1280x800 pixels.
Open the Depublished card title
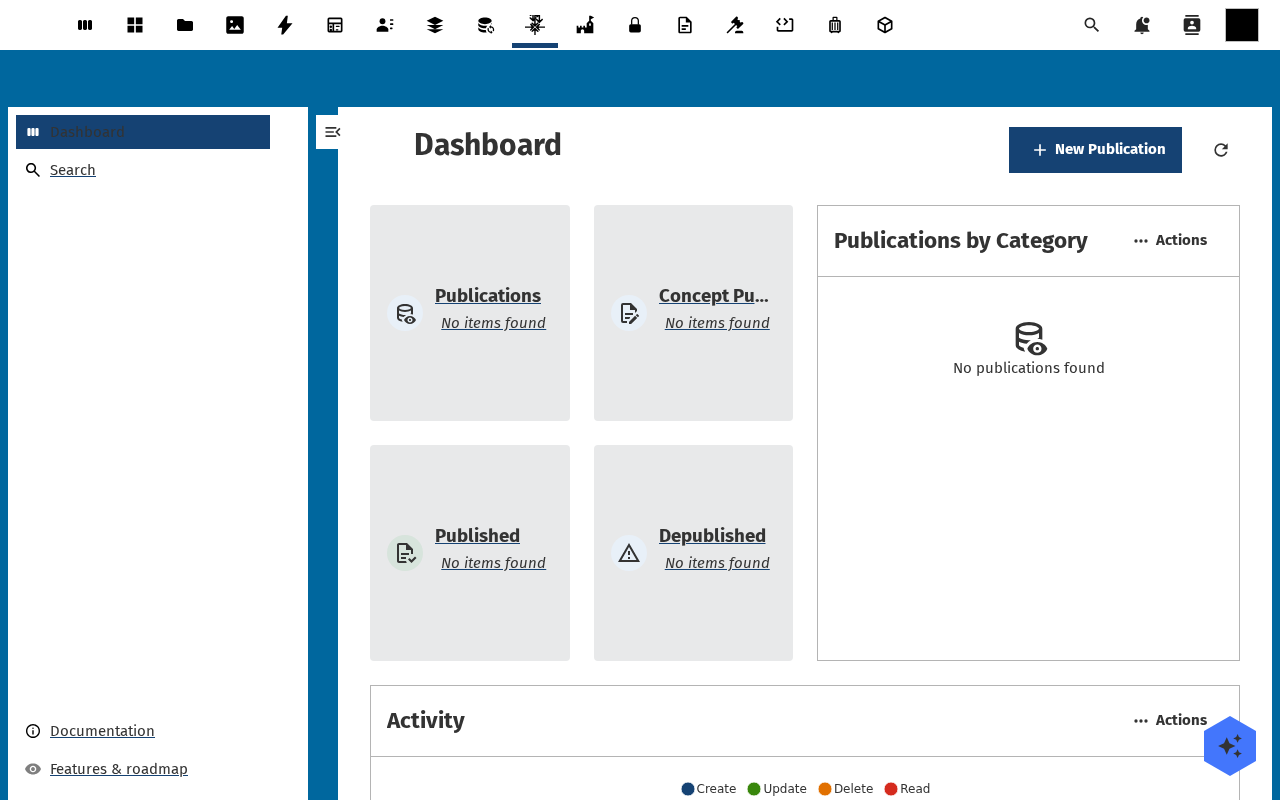(x=712, y=536)
